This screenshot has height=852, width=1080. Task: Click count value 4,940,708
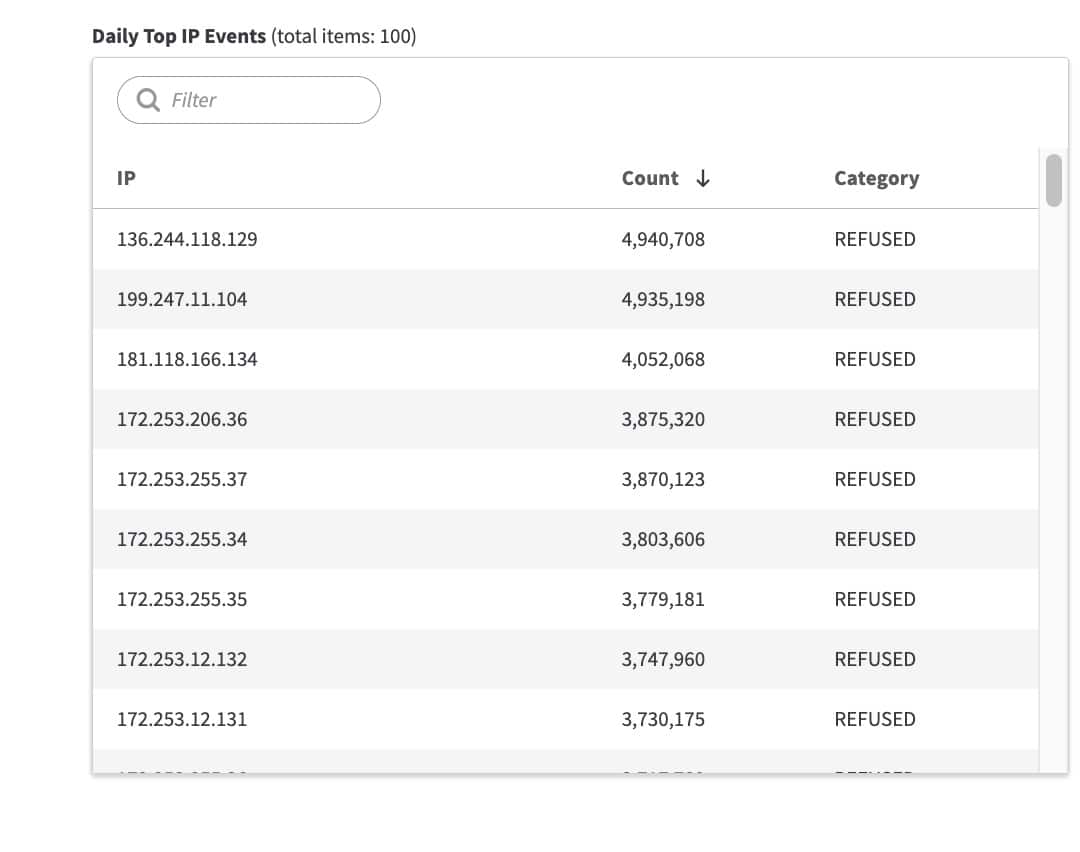(x=663, y=239)
